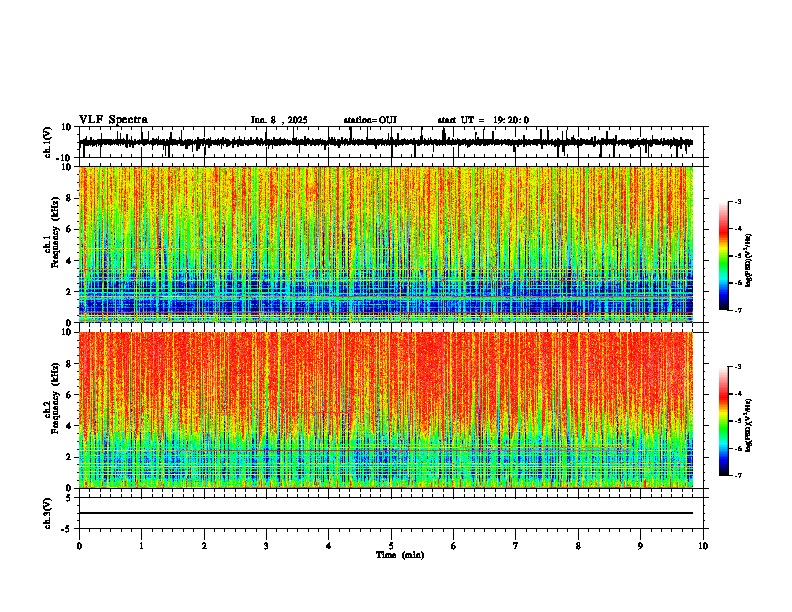
Task: Click time axis tick label "6"
Action: coord(454,546)
